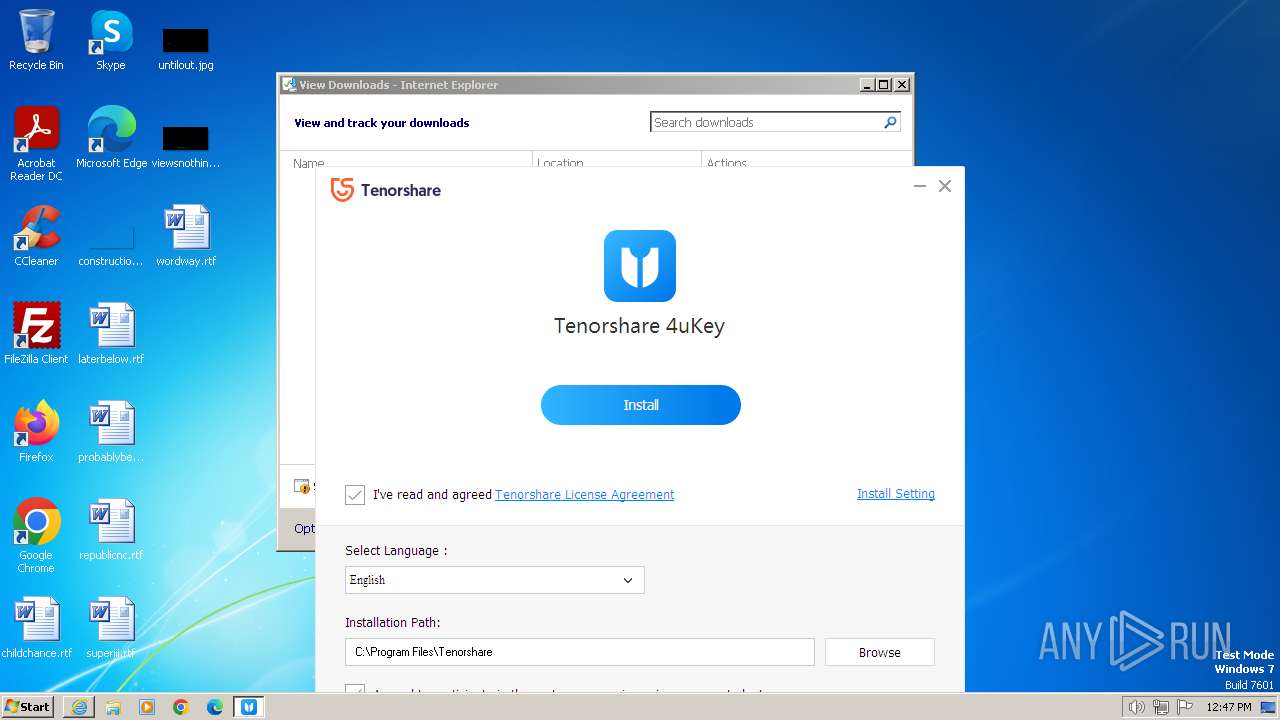Click Actions column header in View Downloads

[727, 162]
